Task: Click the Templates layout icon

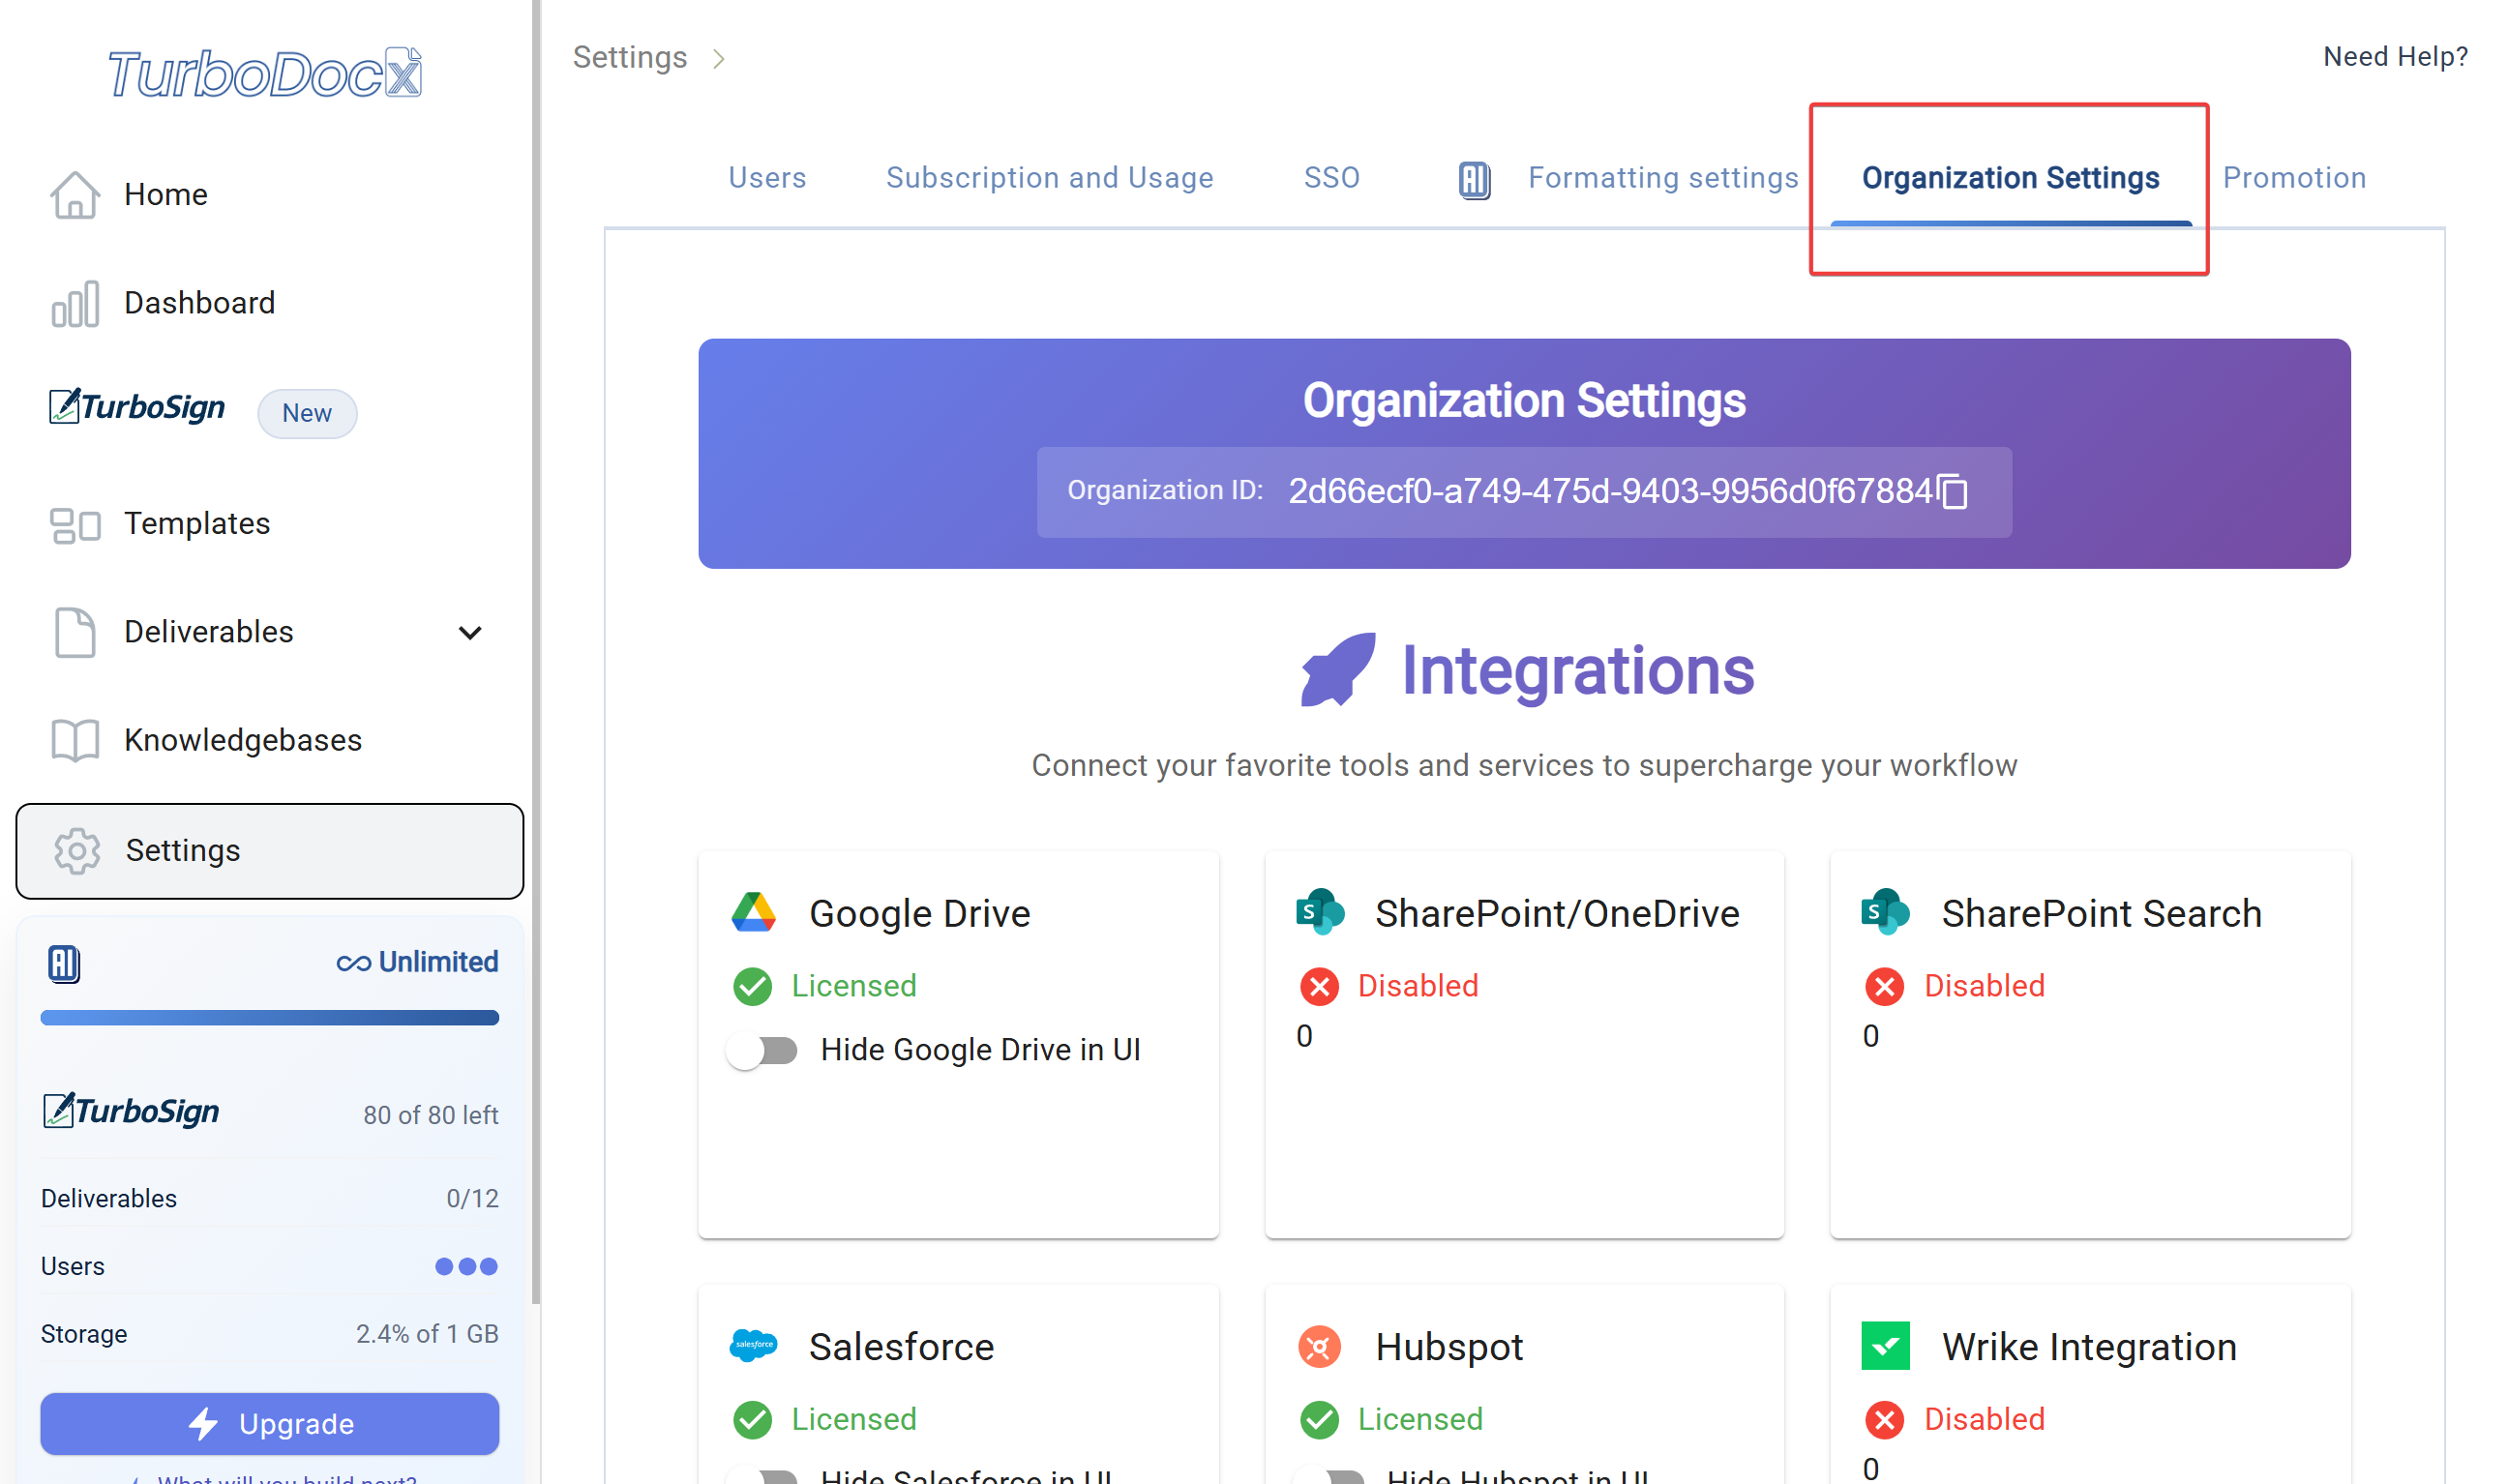Action: (x=75, y=524)
